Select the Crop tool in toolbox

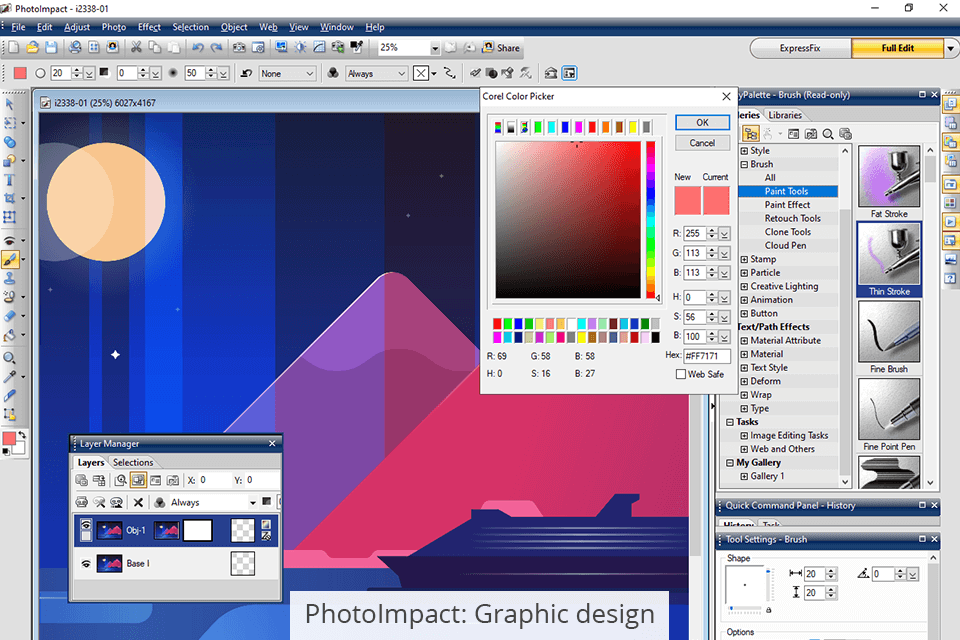pos(9,198)
